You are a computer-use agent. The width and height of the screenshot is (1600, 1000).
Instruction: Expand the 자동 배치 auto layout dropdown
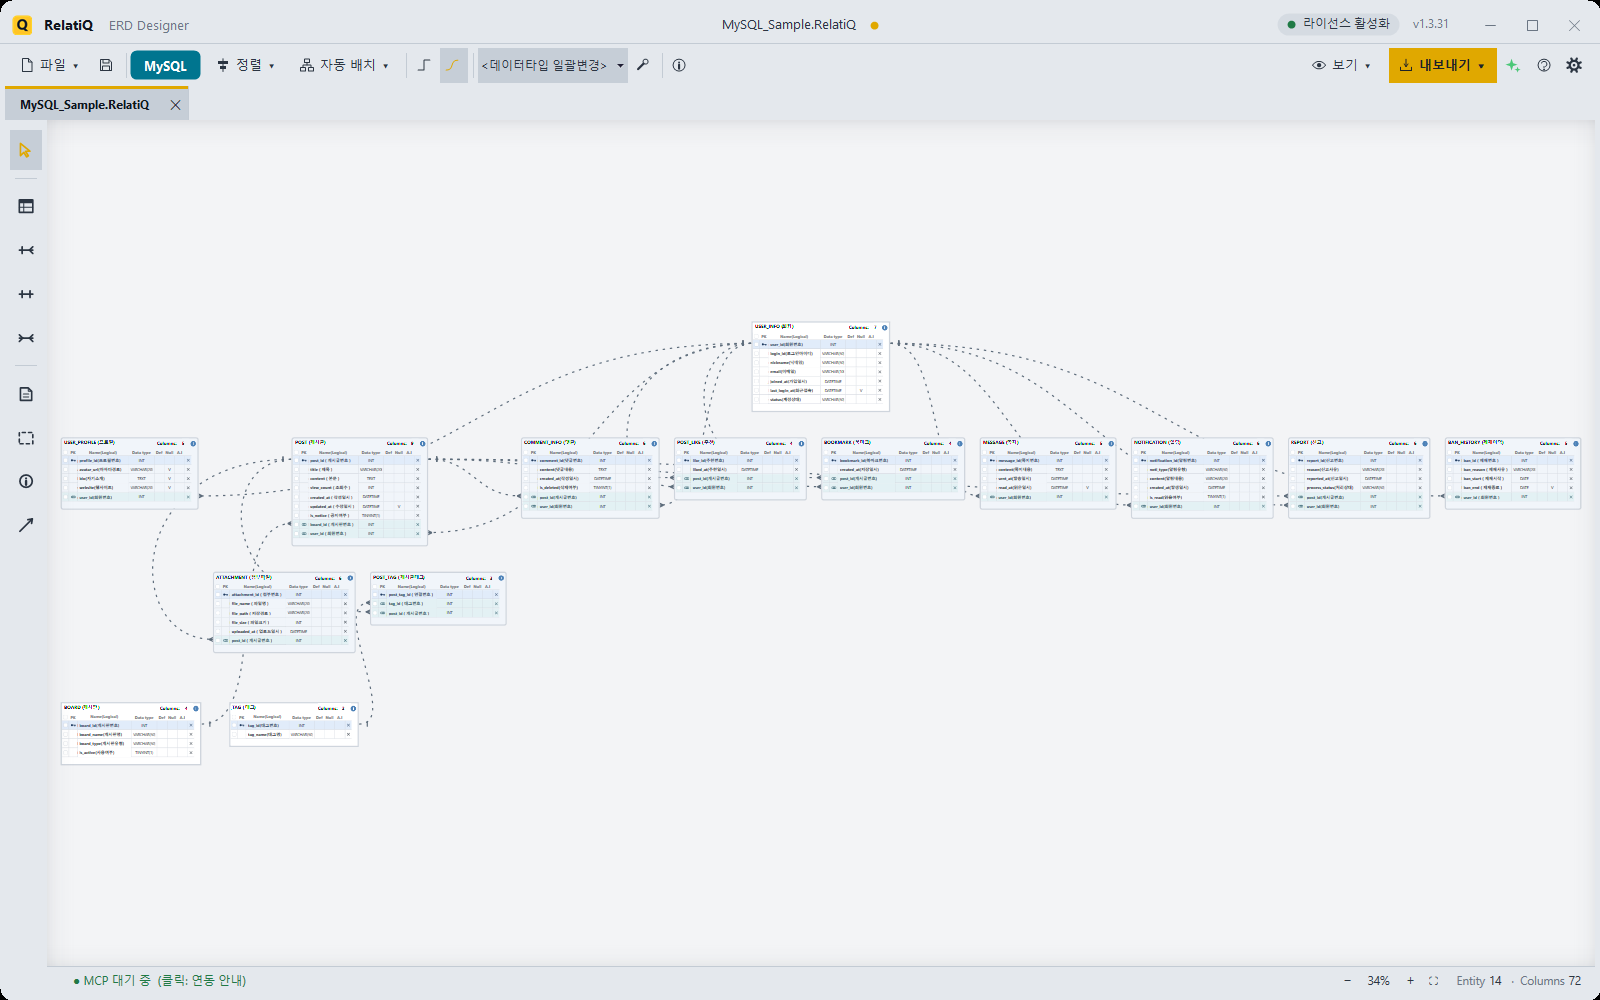(344, 65)
